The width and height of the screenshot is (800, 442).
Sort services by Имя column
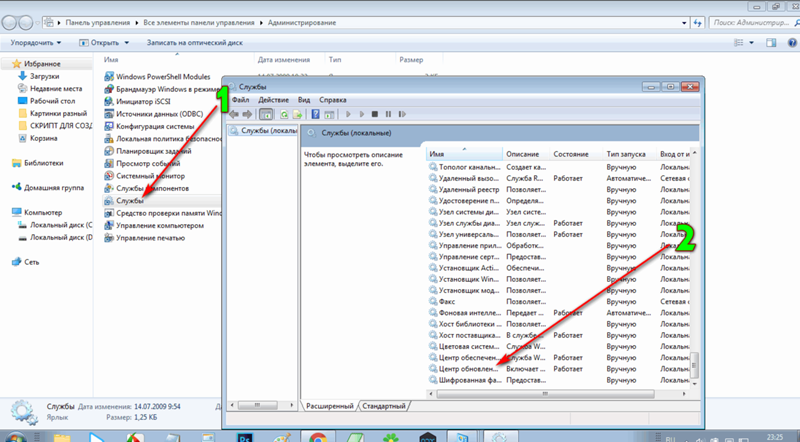click(464, 154)
